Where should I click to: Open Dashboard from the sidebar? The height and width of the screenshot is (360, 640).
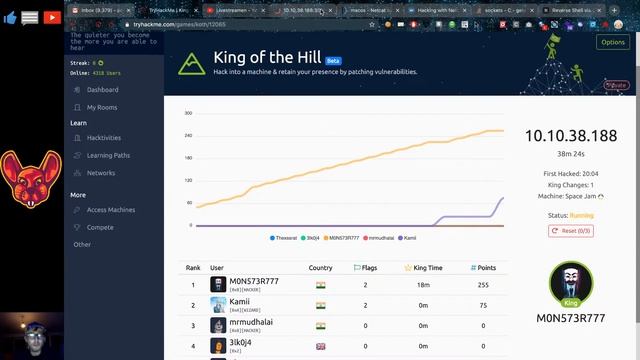tap(102, 90)
